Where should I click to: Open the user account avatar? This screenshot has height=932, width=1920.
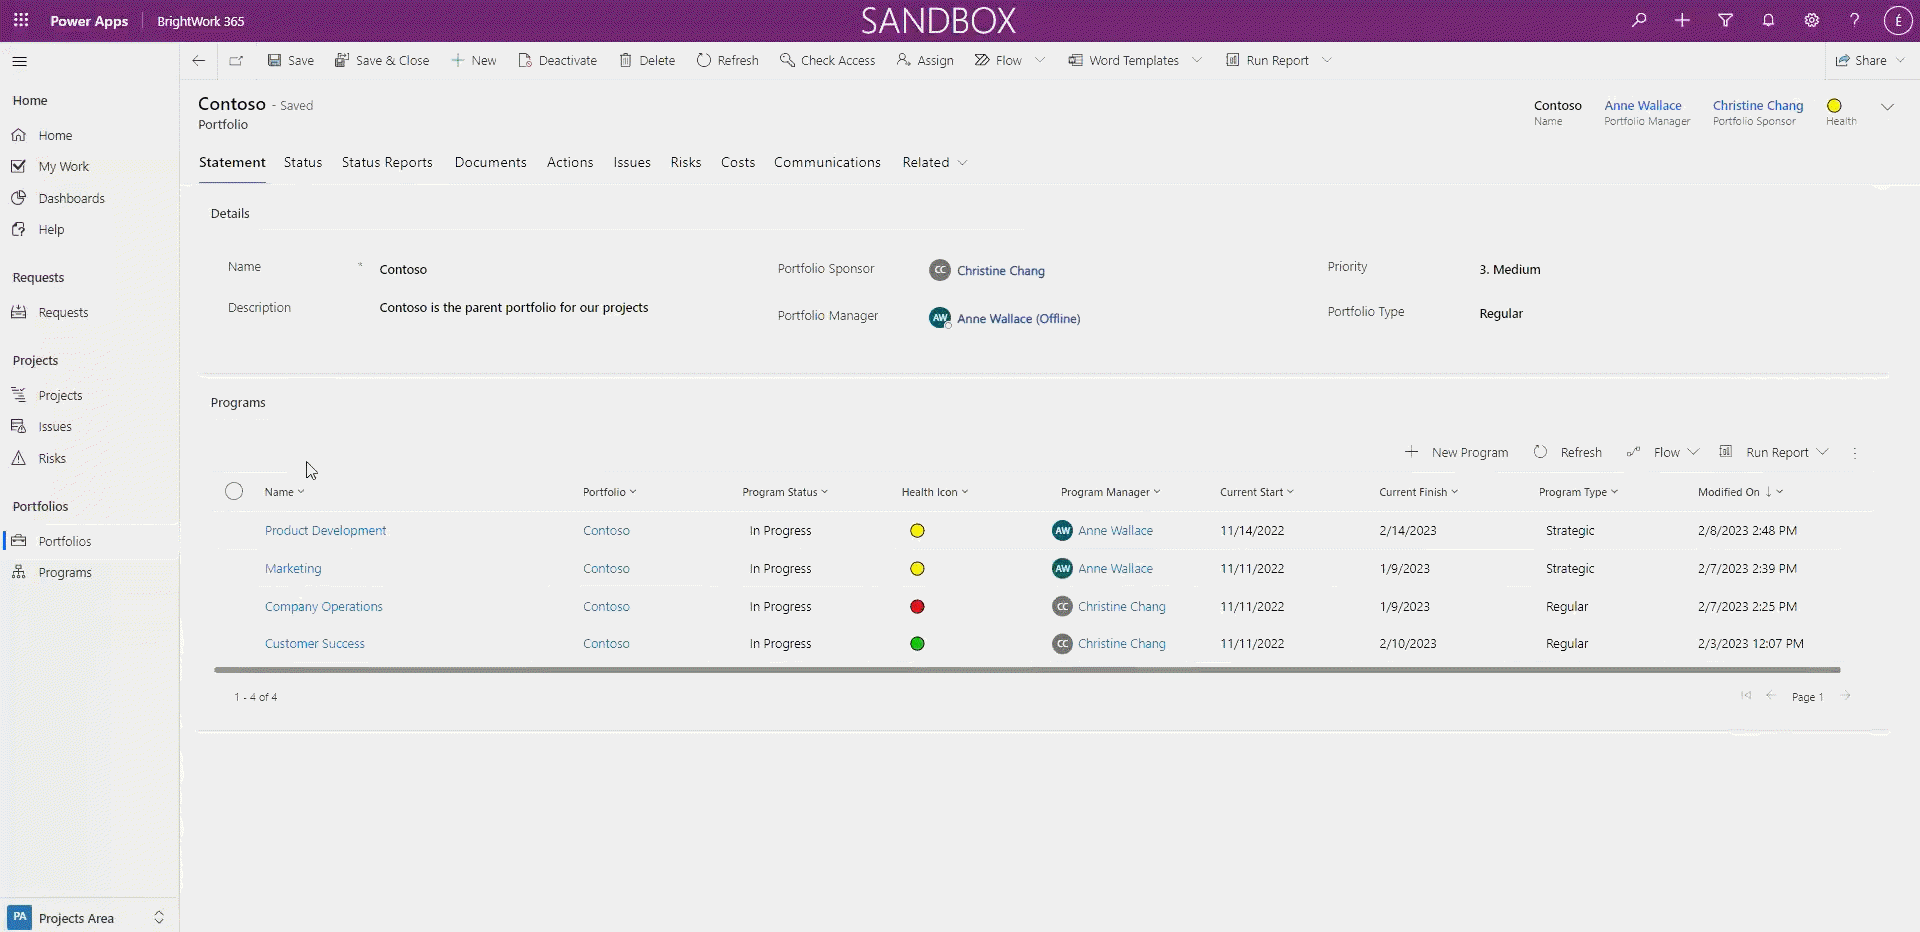click(x=1898, y=20)
